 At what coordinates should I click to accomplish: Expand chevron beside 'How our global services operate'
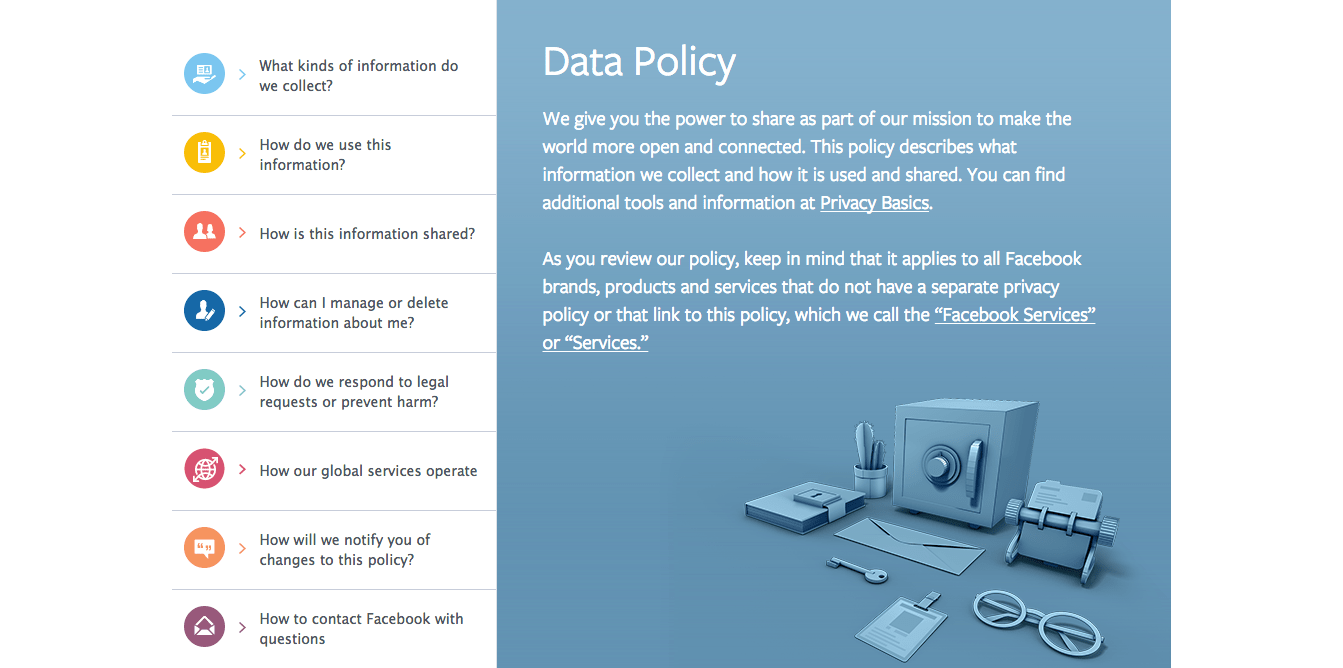pos(242,470)
